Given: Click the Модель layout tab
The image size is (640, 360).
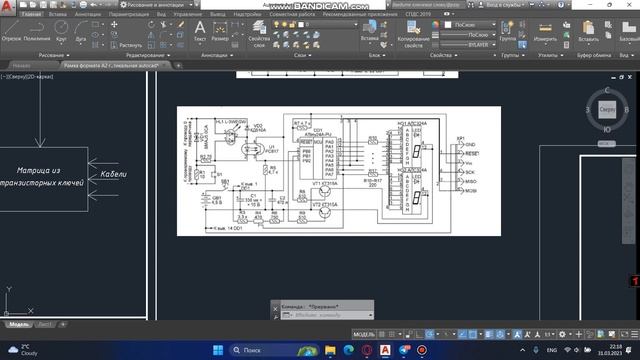Looking at the screenshot, I should coord(19,324).
